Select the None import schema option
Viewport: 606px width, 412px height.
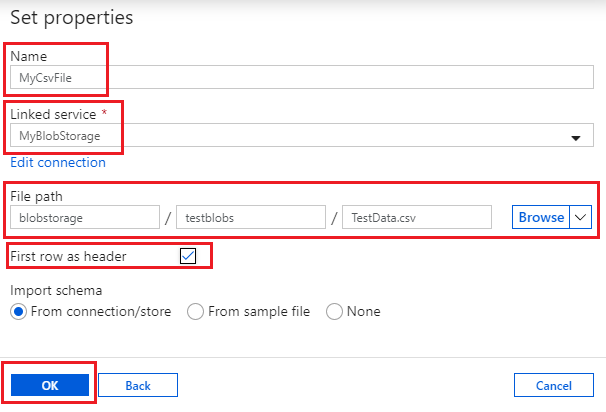334,311
